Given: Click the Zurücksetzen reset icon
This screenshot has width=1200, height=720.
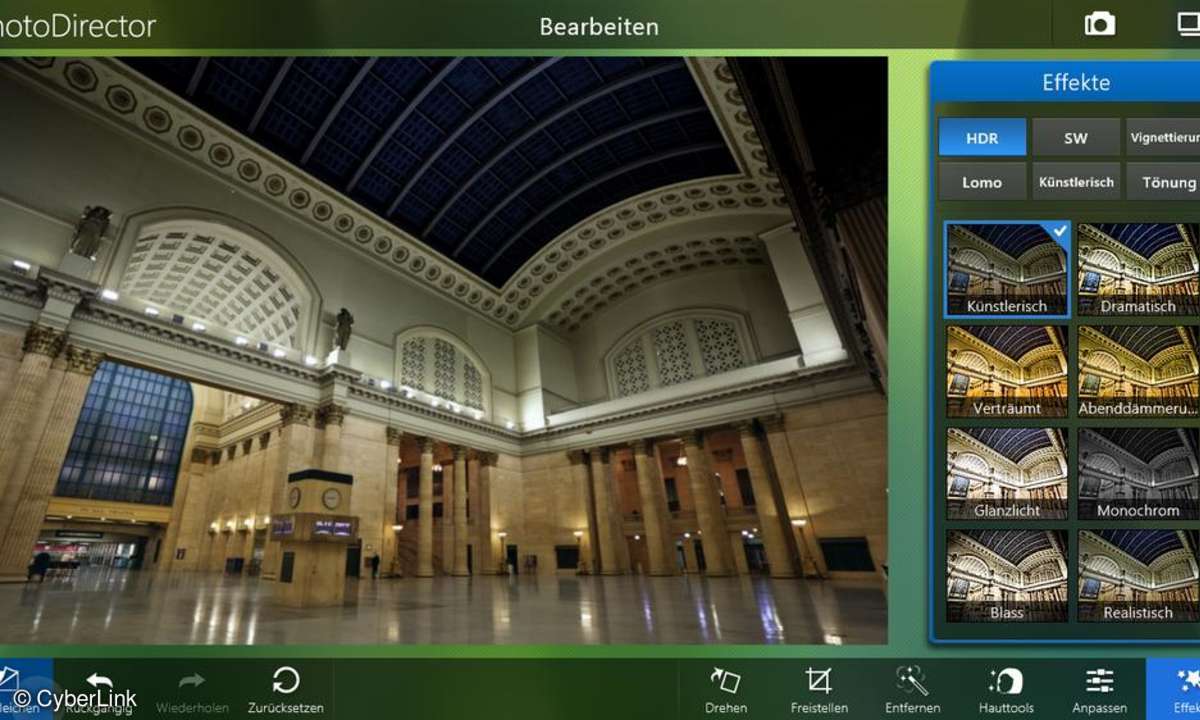Looking at the screenshot, I should click(286, 681).
